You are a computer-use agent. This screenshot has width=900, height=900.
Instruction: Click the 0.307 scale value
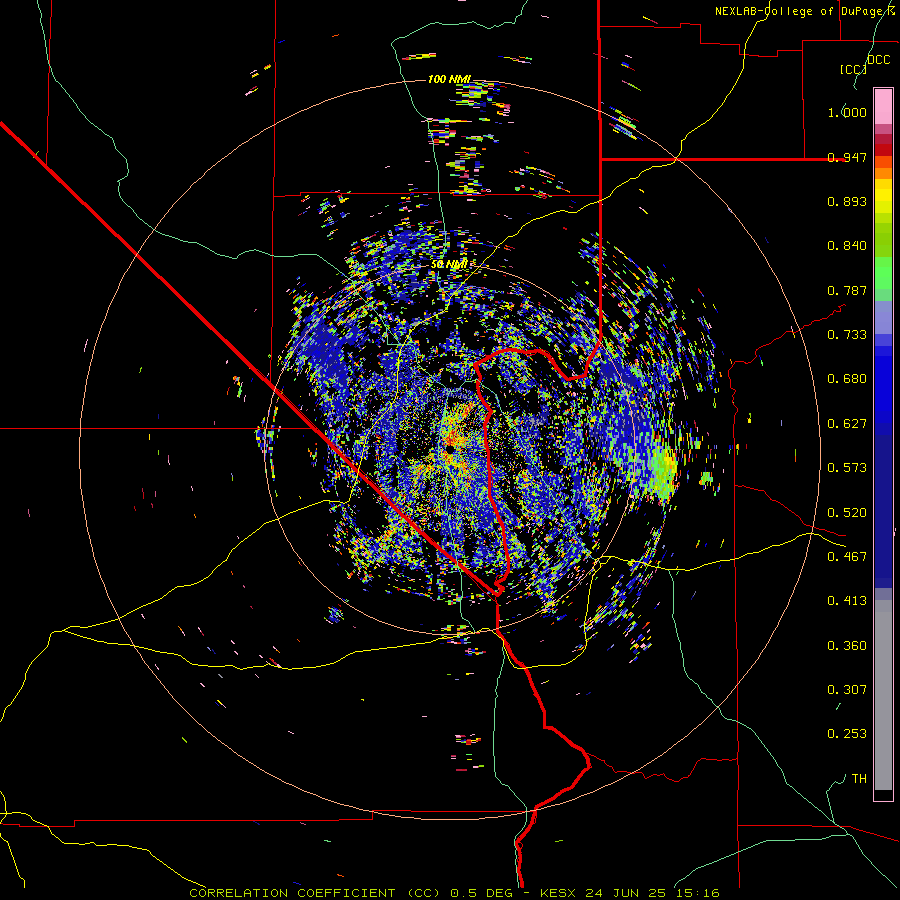(847, 690)
